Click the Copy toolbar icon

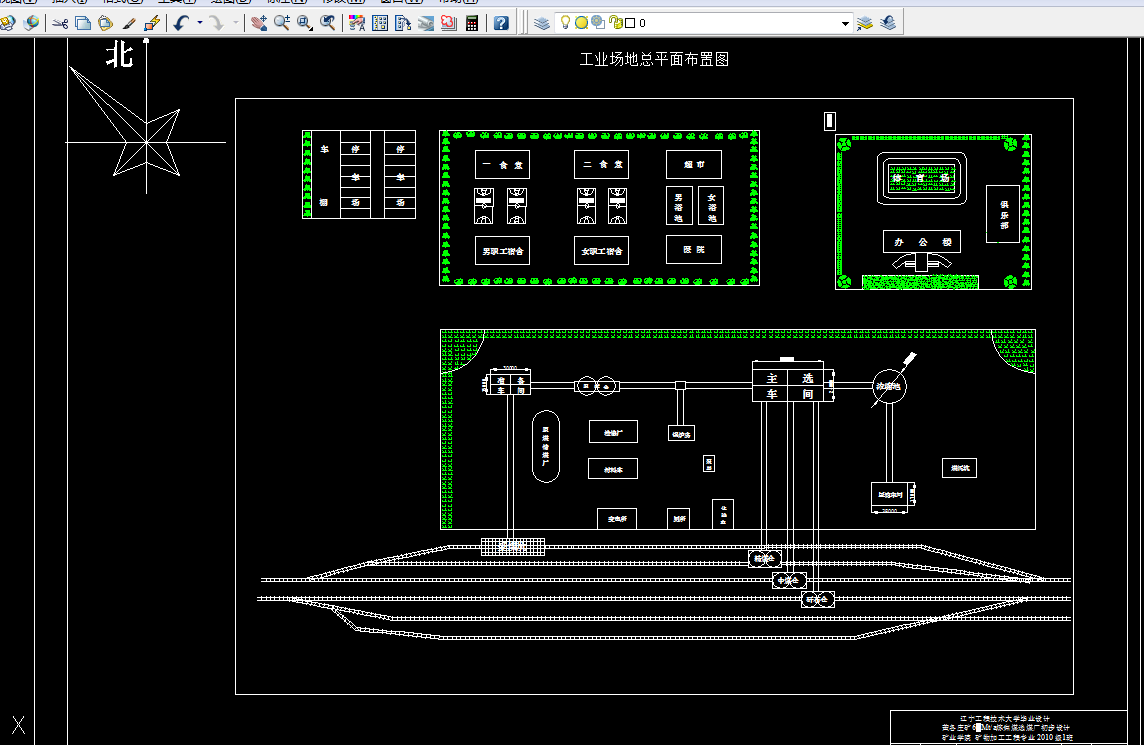click(83, 23)
